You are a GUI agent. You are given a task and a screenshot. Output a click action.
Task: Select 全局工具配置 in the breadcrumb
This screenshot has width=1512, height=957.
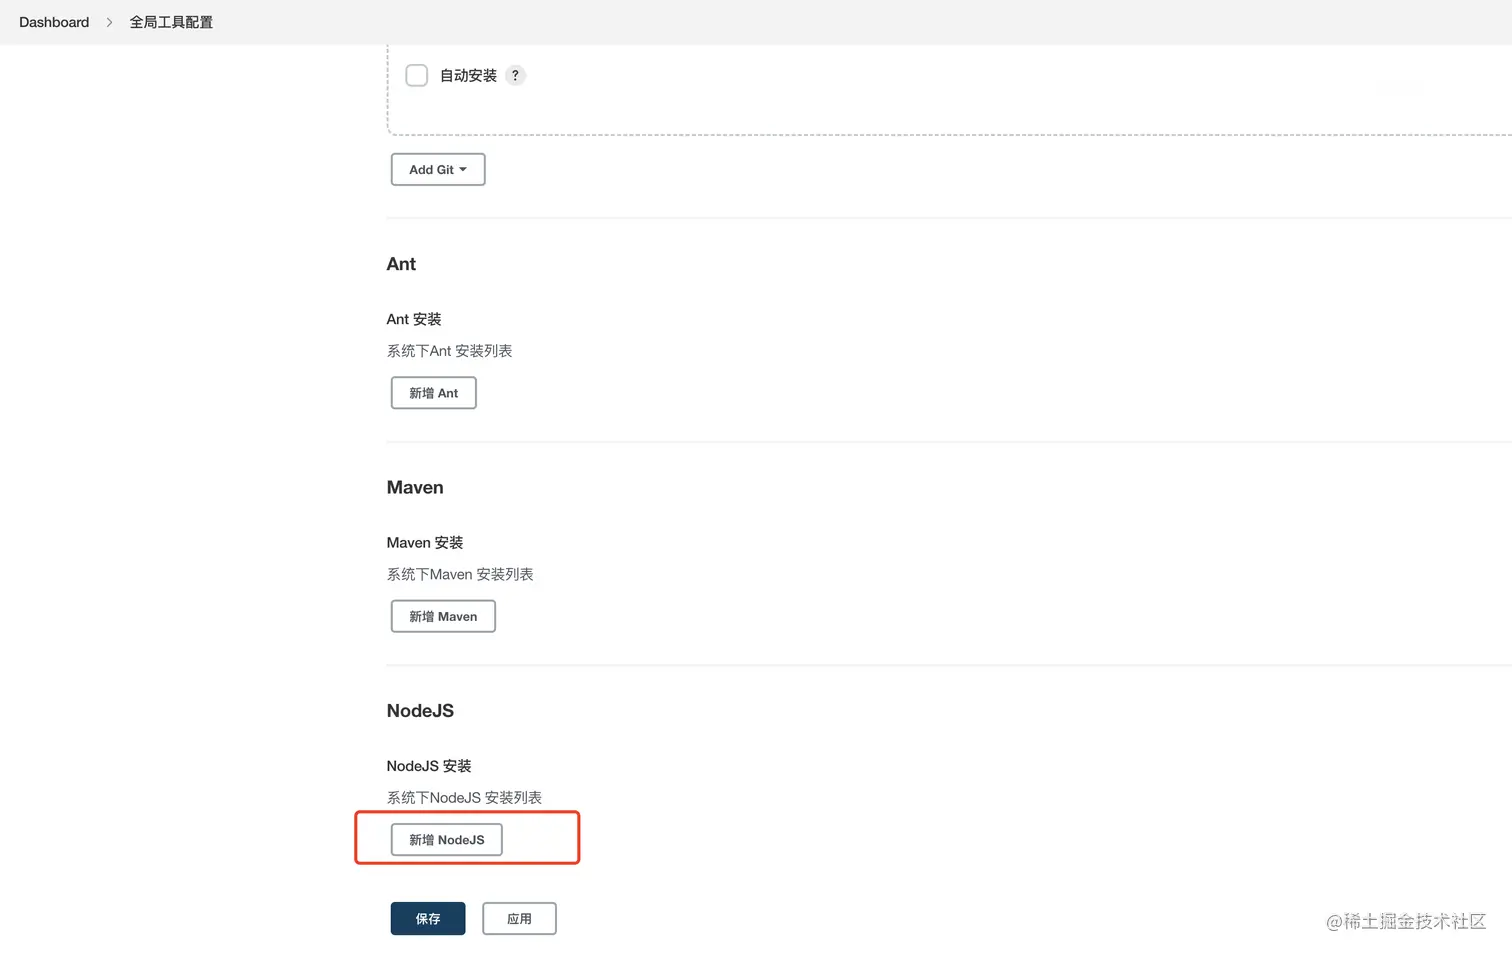pos(170,21)
